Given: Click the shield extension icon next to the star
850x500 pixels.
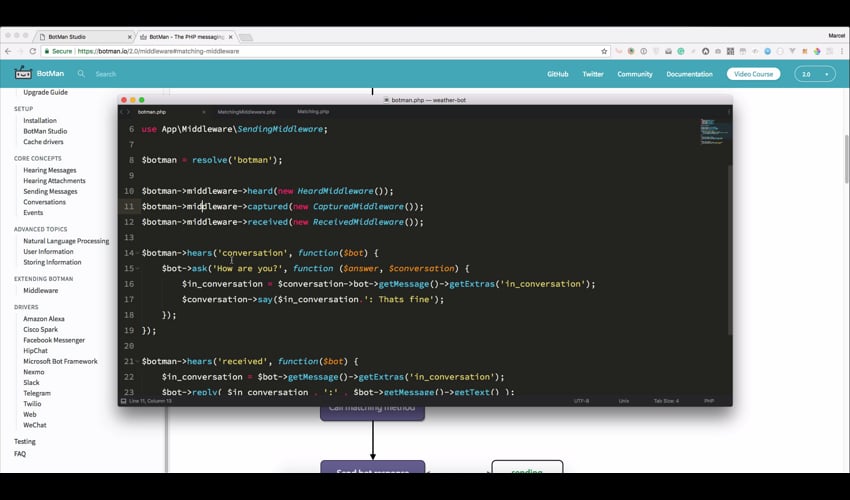Looking at the screenshot, I should point(656,51).
